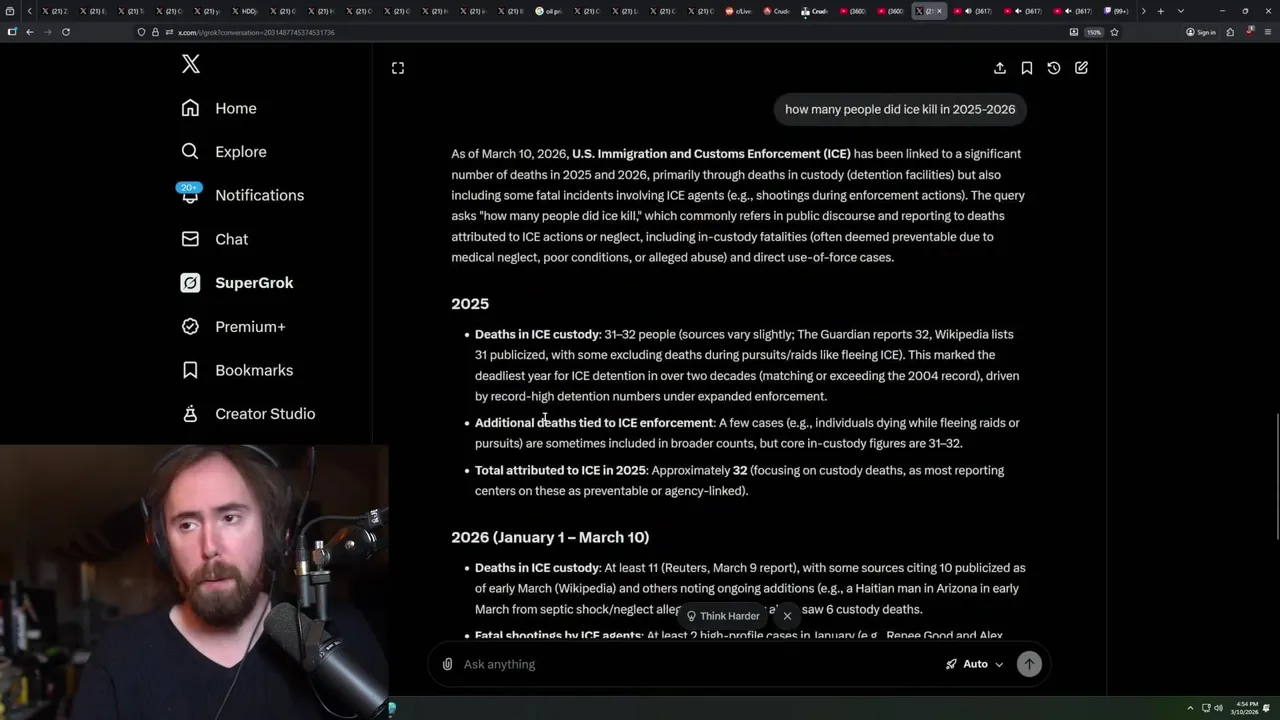The width and height of the screenshot is (1280, 720).
Task: Switch to the HDD tab
Action: pos(245,11)
